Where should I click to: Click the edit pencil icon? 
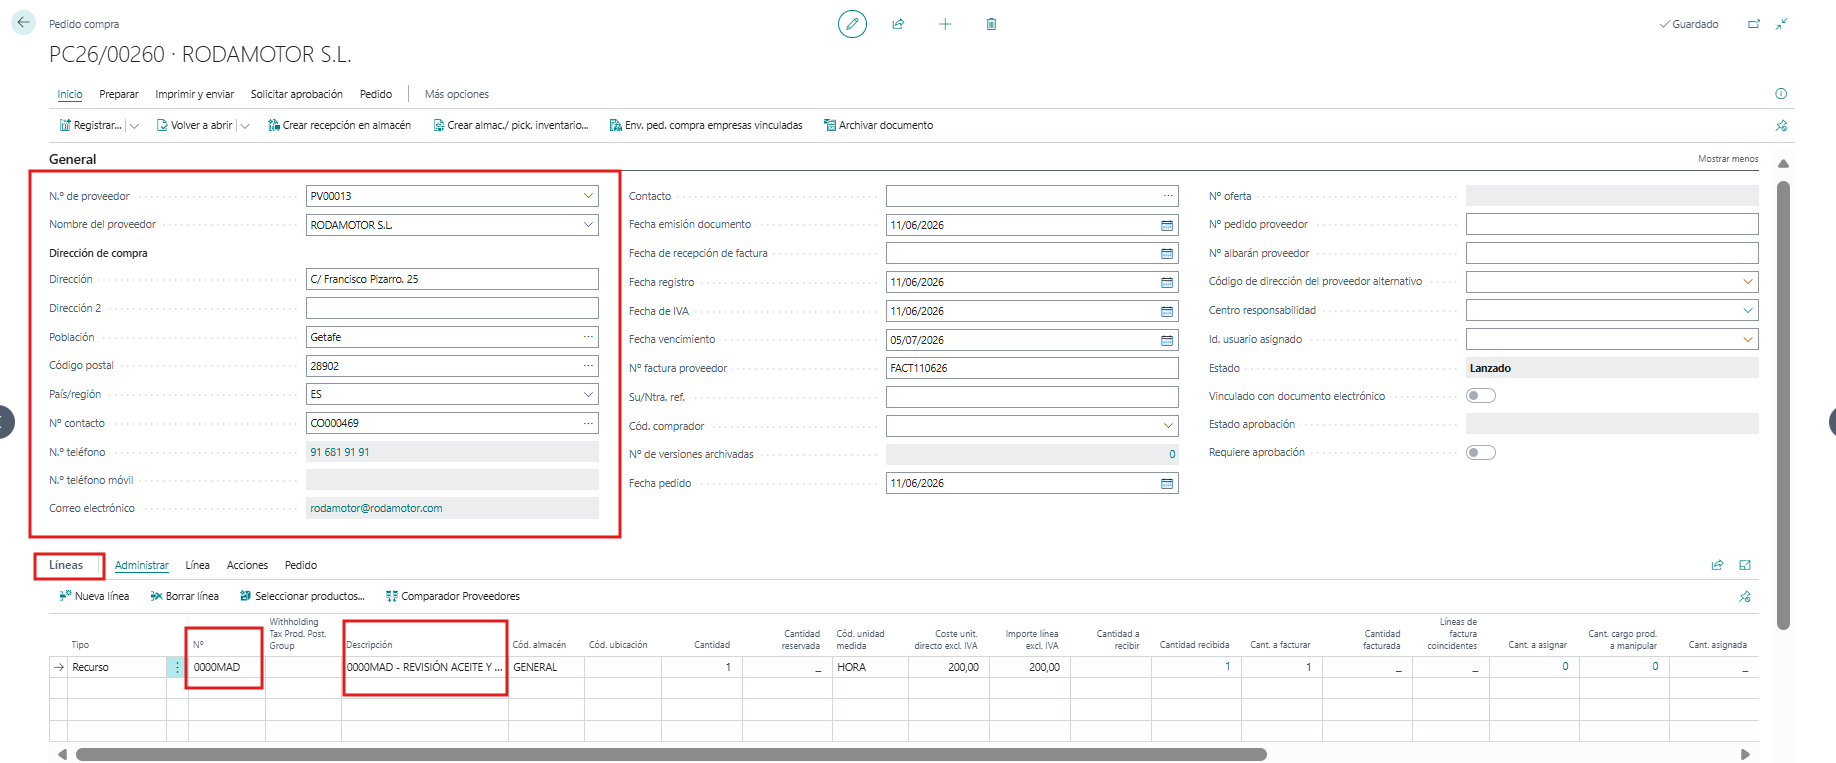(x=852, y=24)
